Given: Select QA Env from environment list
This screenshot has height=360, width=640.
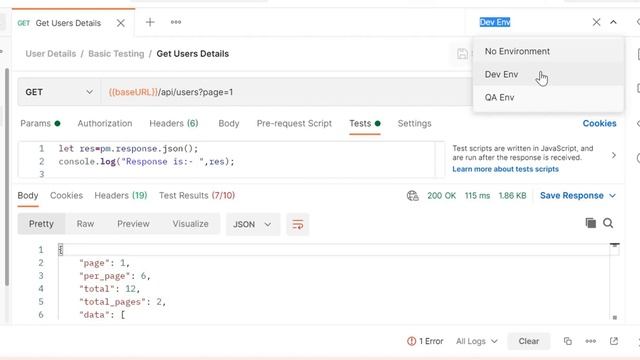Looking at the screenshot, I should coord(548,98).
